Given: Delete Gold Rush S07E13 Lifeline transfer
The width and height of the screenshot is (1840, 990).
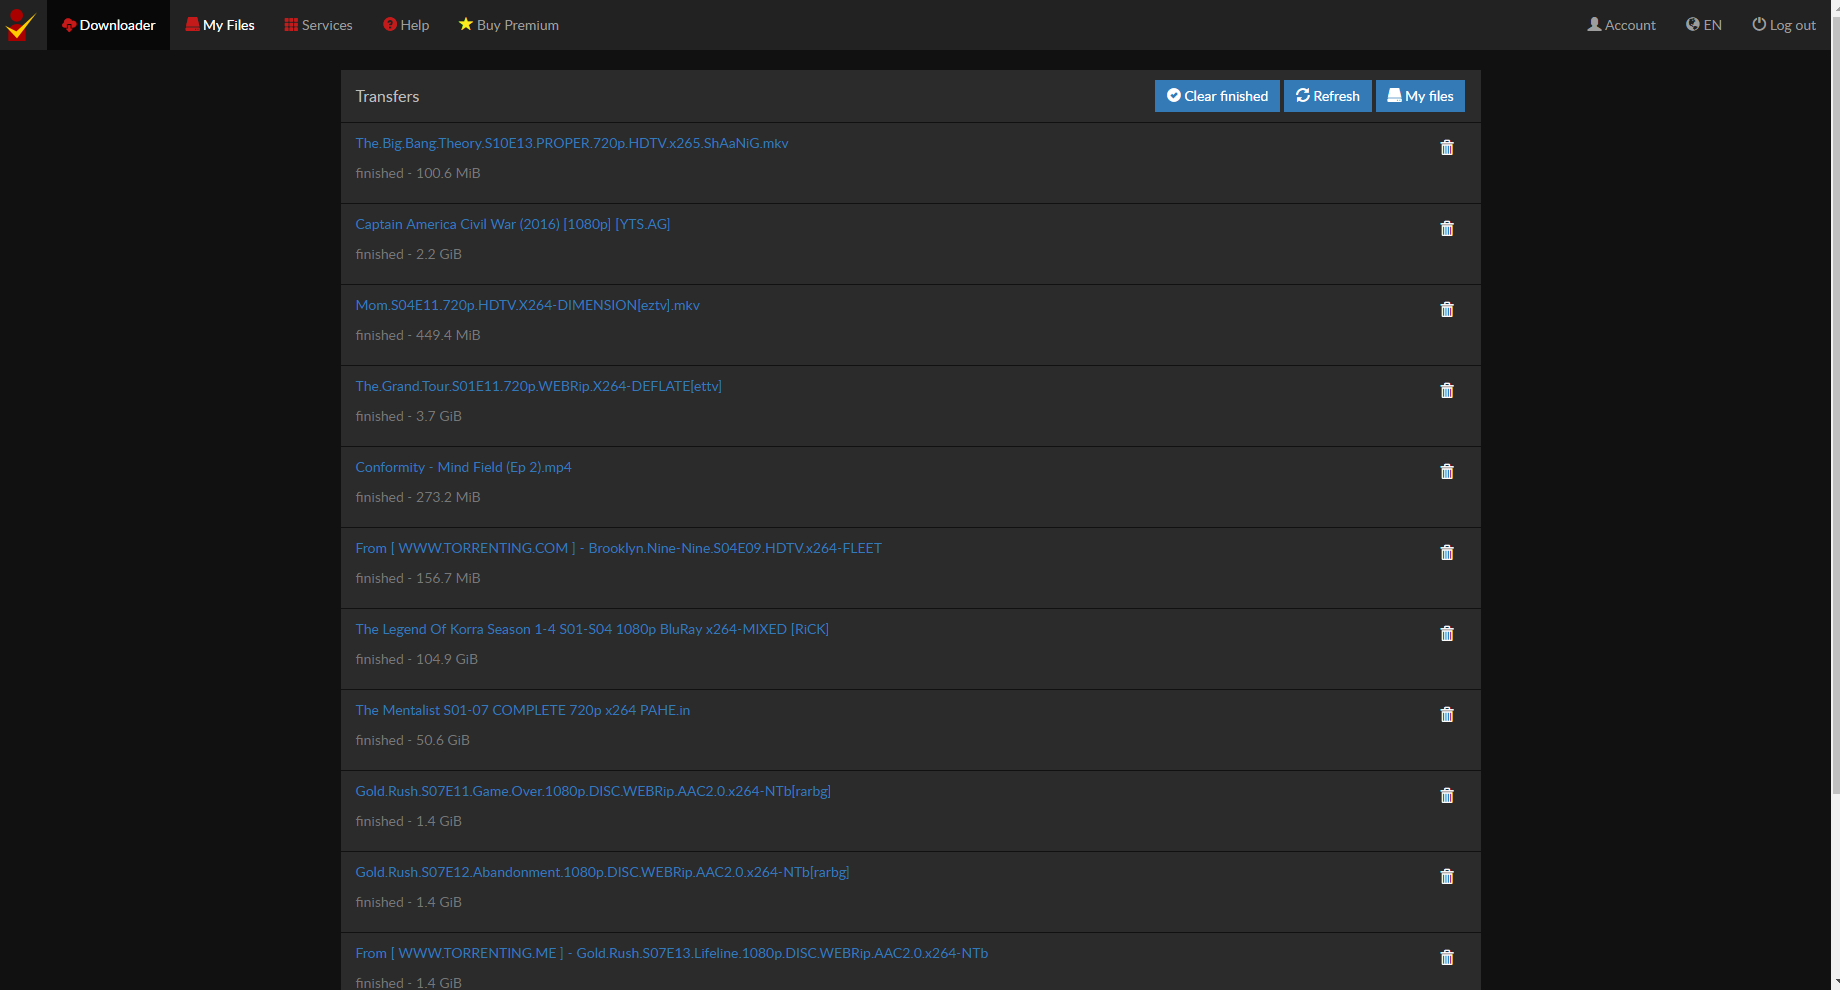Looking at the screenshot, I should click(1446, 958).
